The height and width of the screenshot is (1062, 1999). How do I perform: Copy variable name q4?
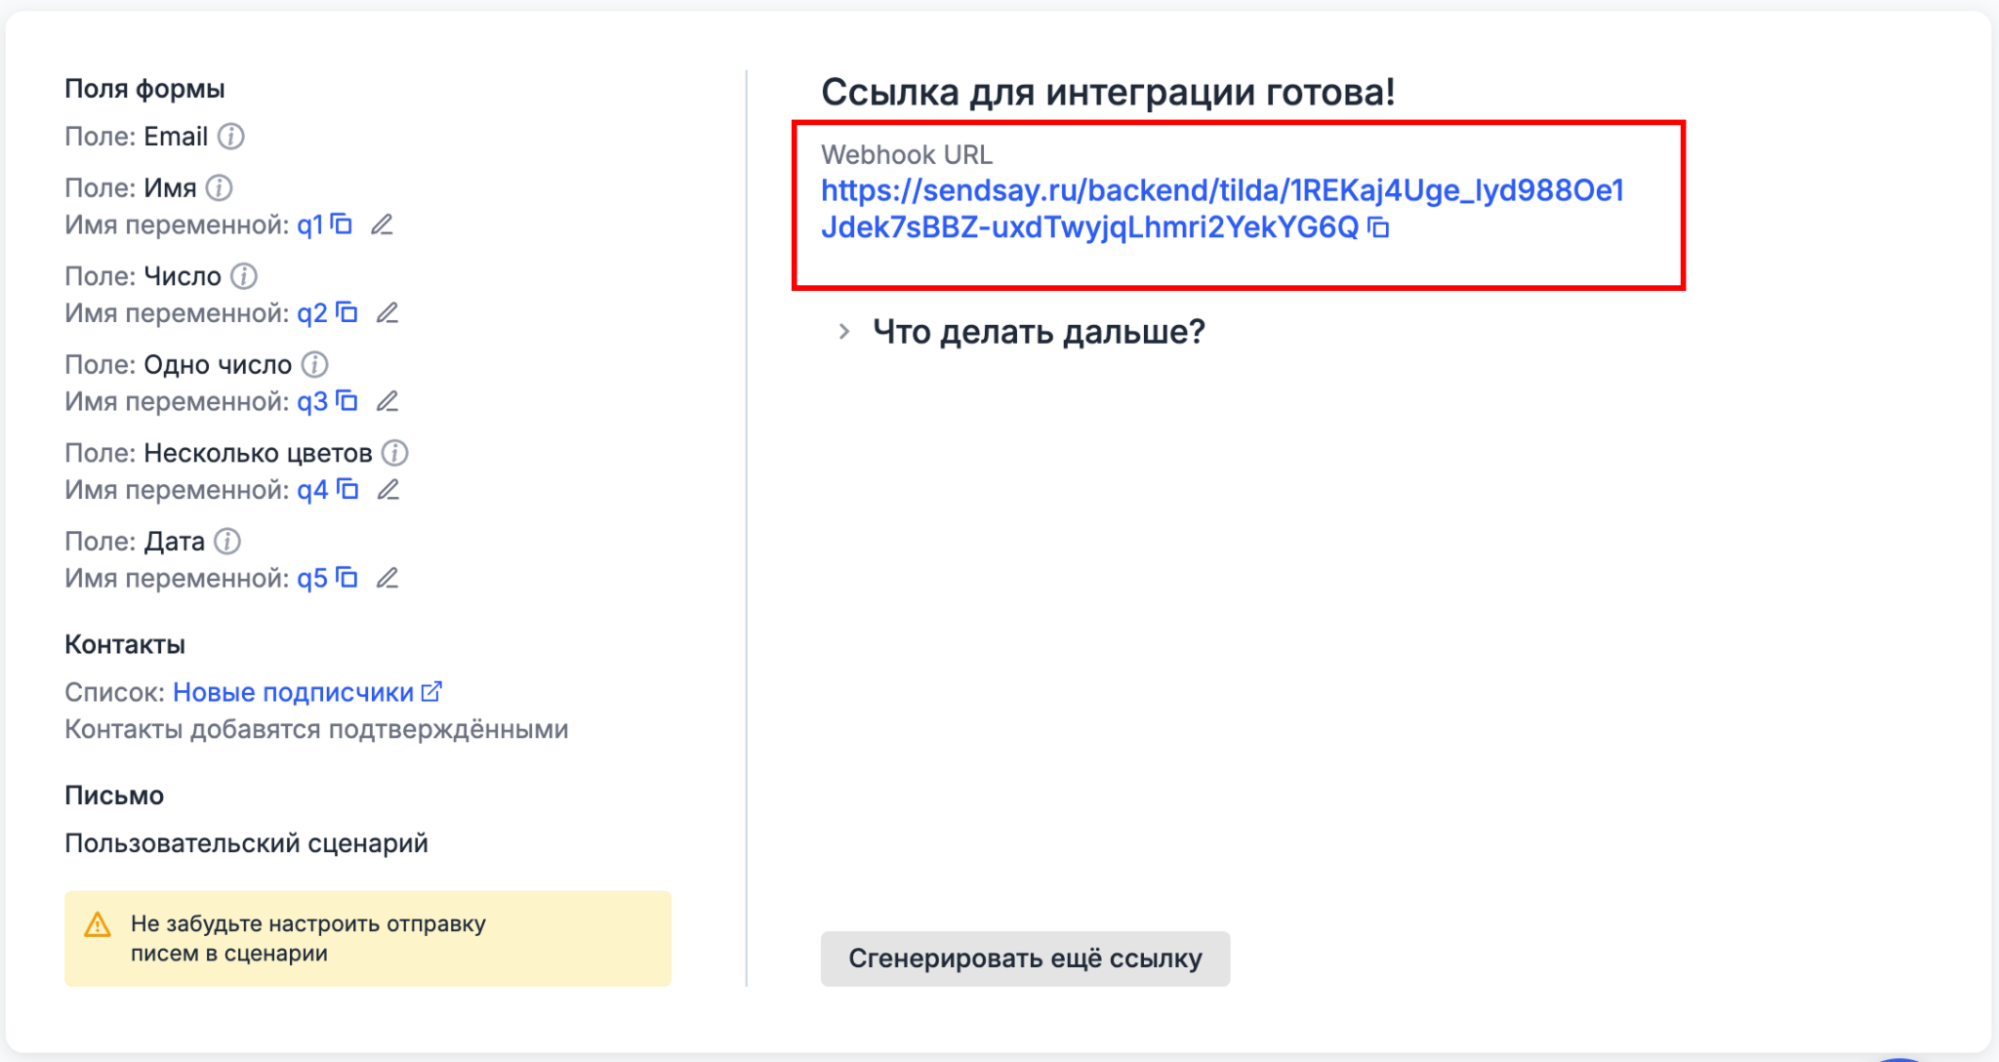tap(347, 489)
